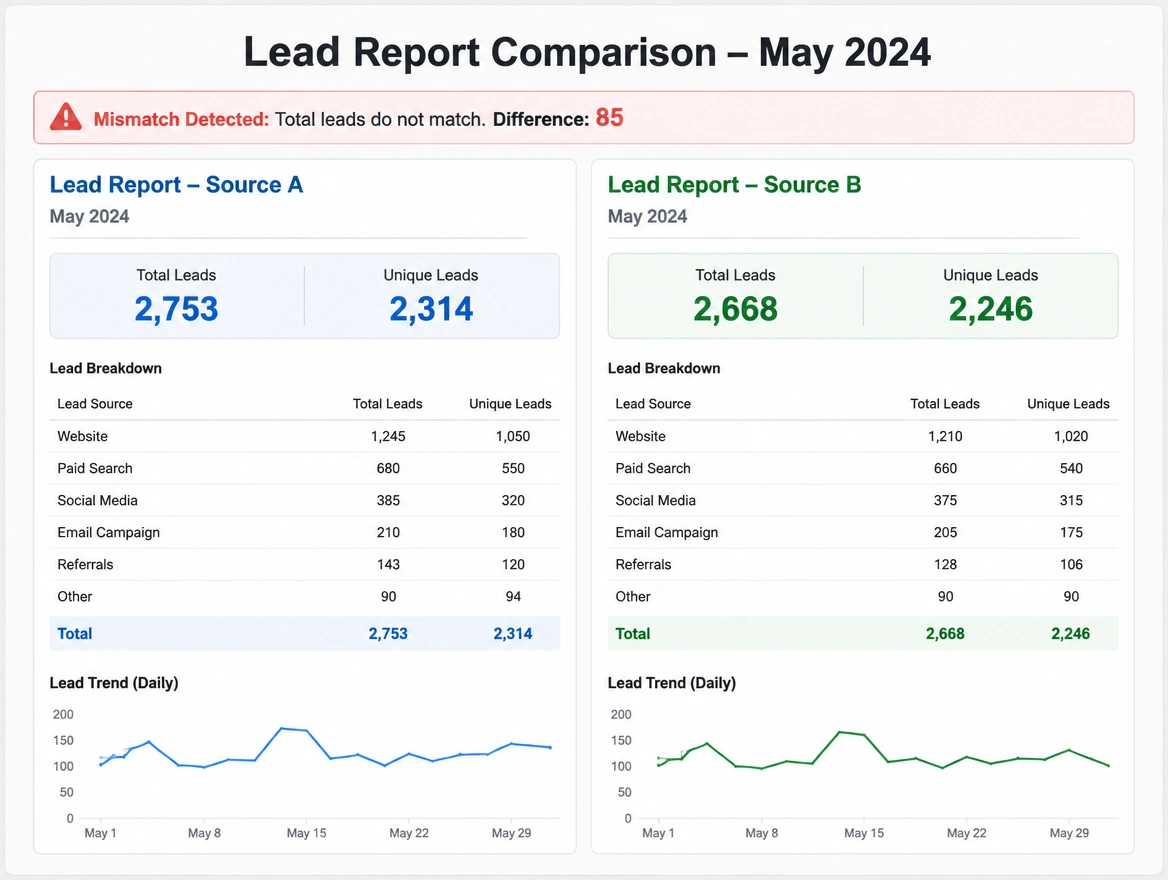Click Source B Website total leads 1,210
The width and height of the screenshot is (1168, 880).
[945, 436]
